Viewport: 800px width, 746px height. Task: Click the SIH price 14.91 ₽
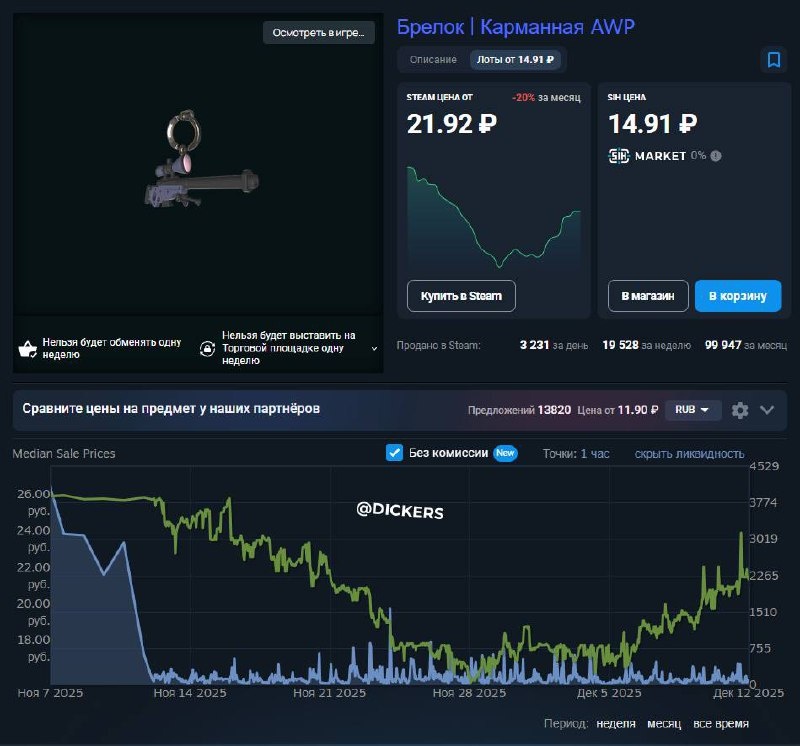point(653,123)
